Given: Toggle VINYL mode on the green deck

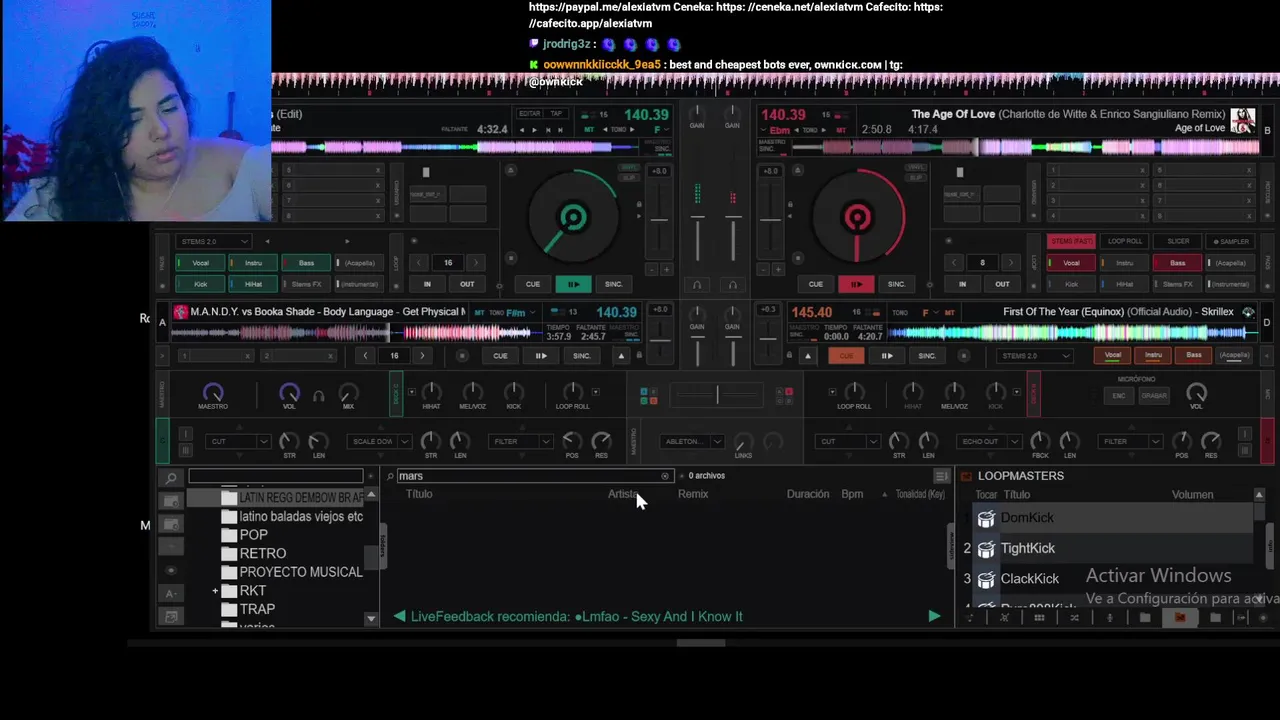Looking at the screenshot, I should click(629, 167).
